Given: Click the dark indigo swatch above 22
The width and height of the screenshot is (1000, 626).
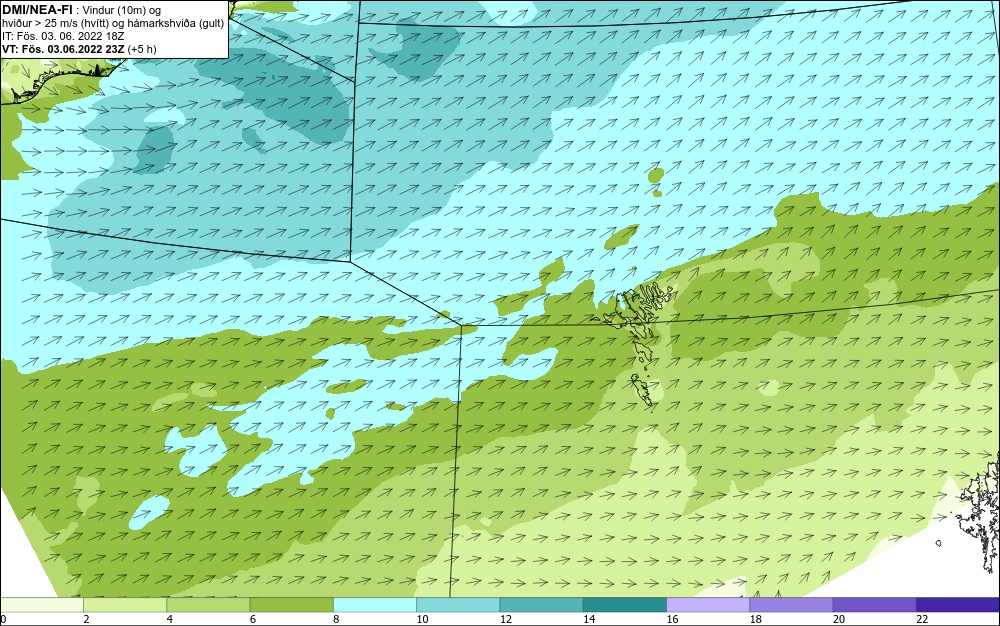Looking at the screenshot, I should (x=958, y=604).
